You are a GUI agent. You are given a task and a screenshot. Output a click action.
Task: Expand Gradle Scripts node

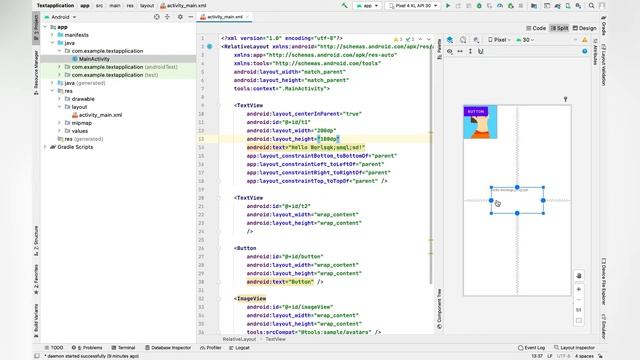pyautogui.click(x=45, y=147)
